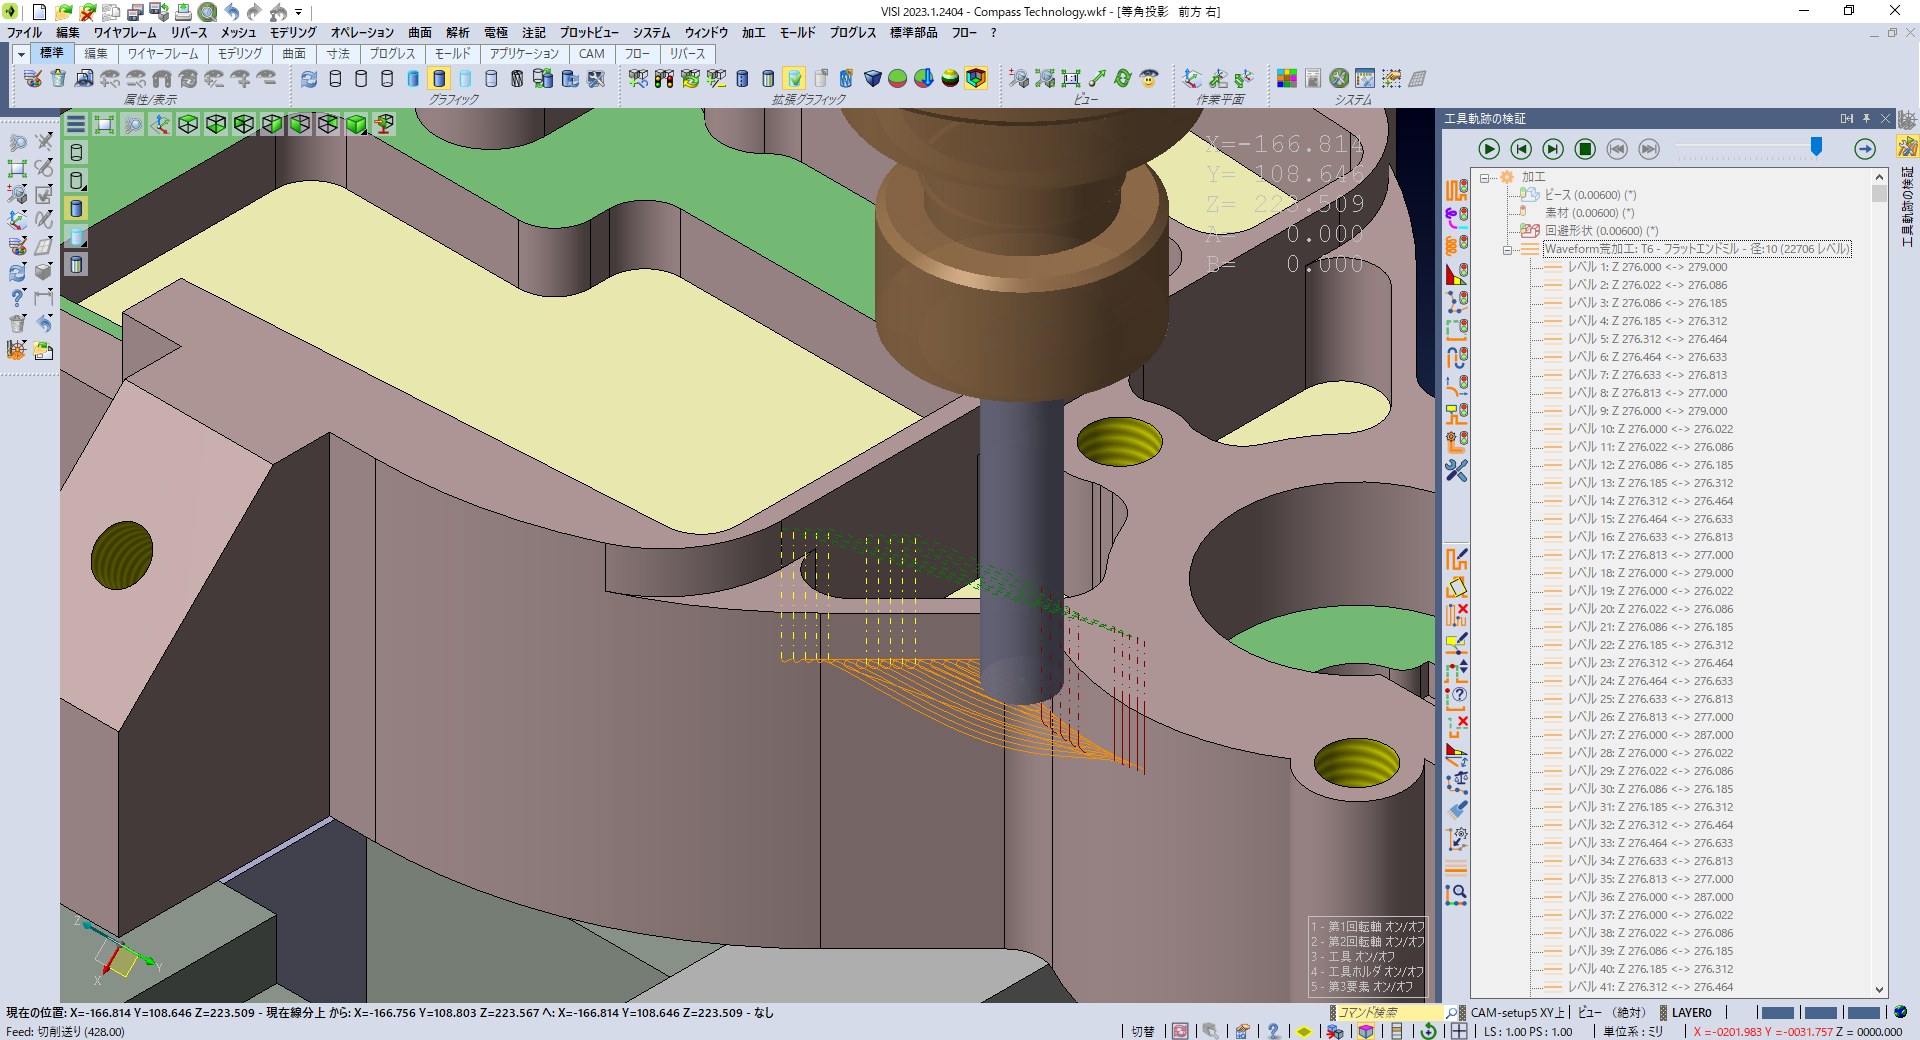Viewport: 1920px width, 1040px height.
Task: Click the 切替 status bar button
Action: pyautogui.click(x=1143, y=1032)
